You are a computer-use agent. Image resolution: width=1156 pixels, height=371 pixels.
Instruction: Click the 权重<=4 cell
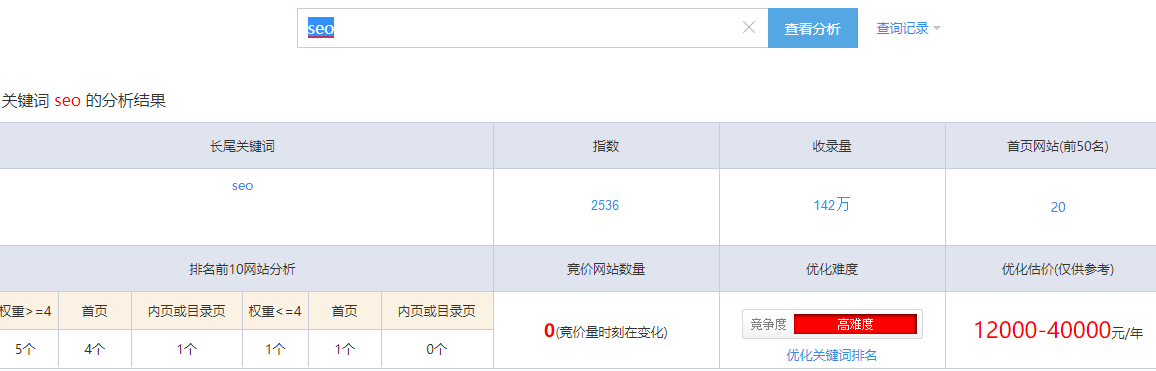pyautogui.click(x=275, y=311)
